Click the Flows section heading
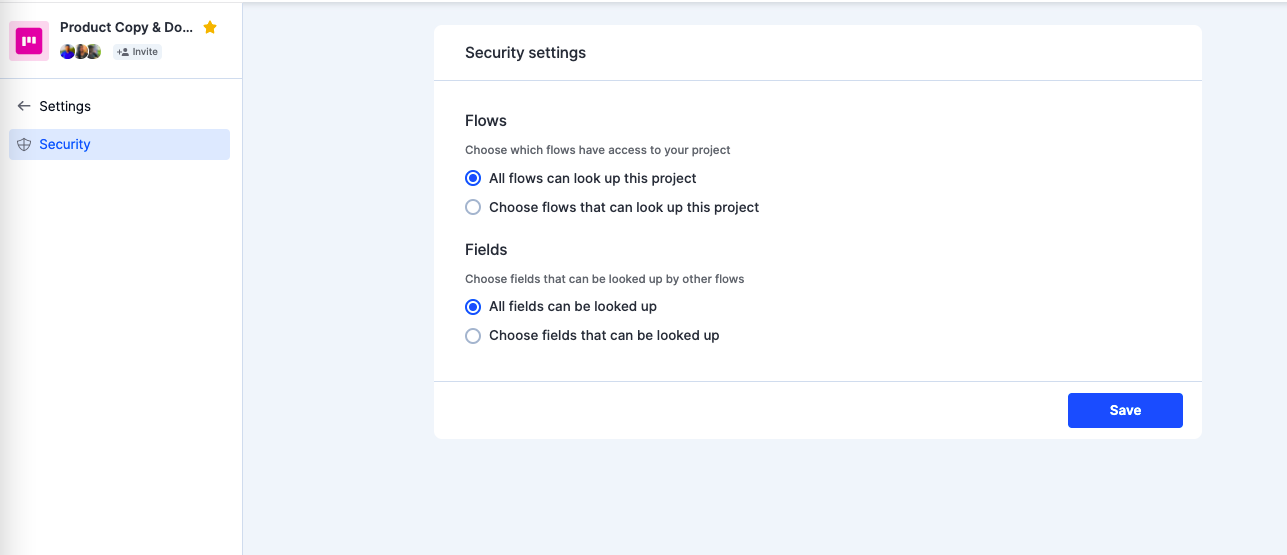The image size is (1287, 555). coord(486,121)
